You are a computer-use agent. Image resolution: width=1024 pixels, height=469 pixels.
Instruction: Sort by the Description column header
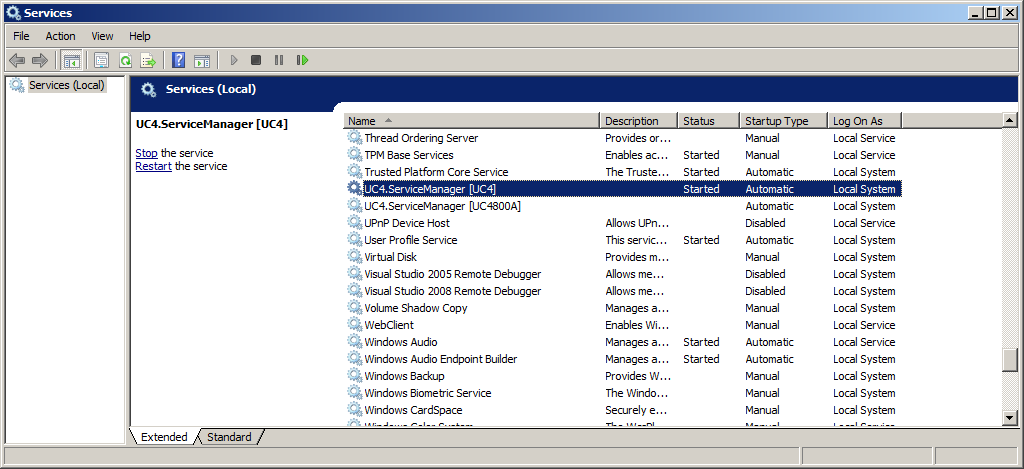[639, 121]
